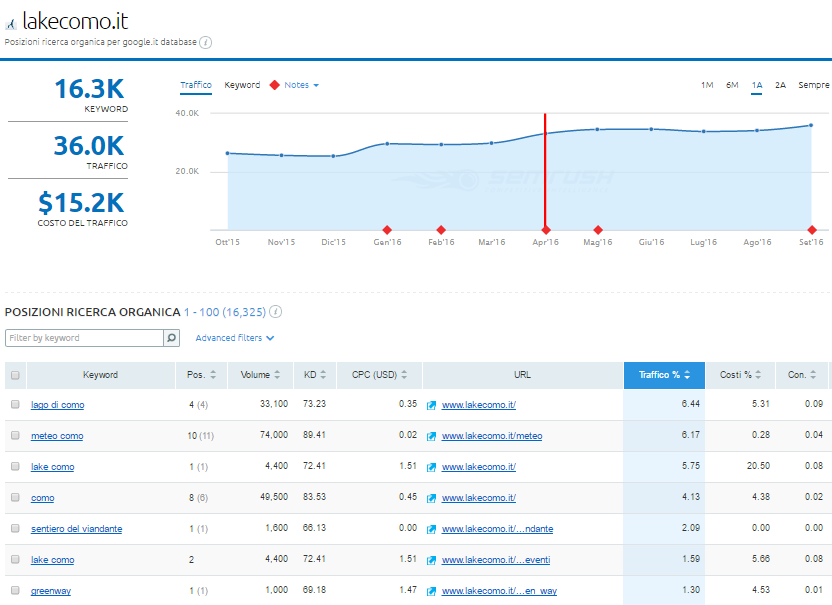Viewport: 832px width, 605px height.
Task: Open the meteo como keyword link
Action: (x=57, y=436)
